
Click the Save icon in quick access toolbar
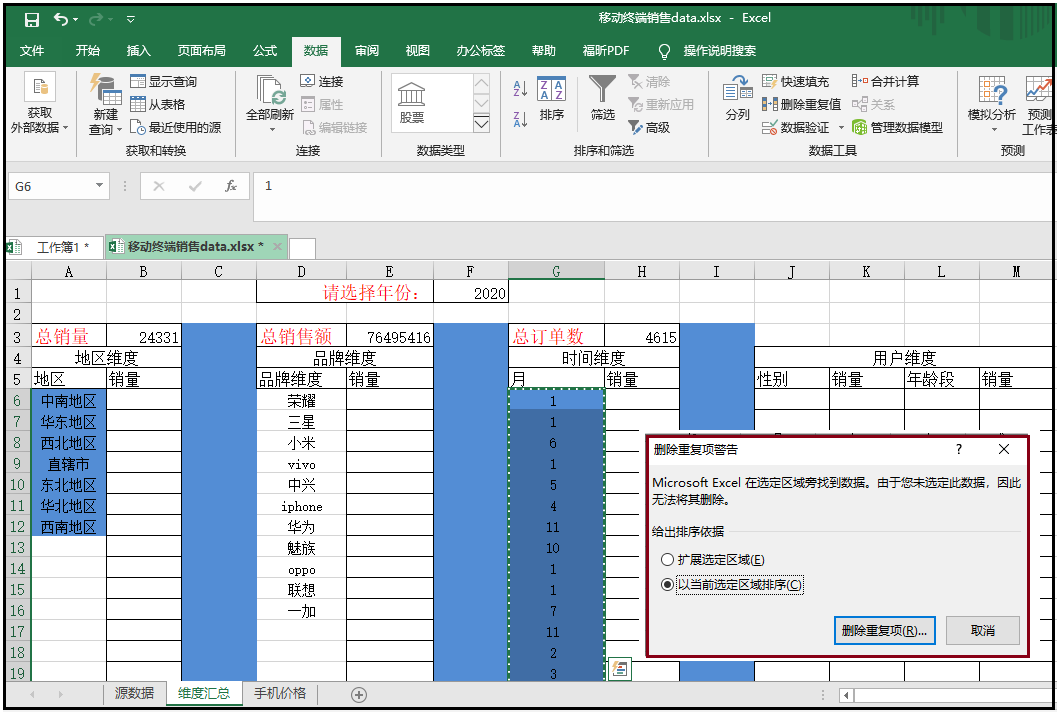coord(32,20)
